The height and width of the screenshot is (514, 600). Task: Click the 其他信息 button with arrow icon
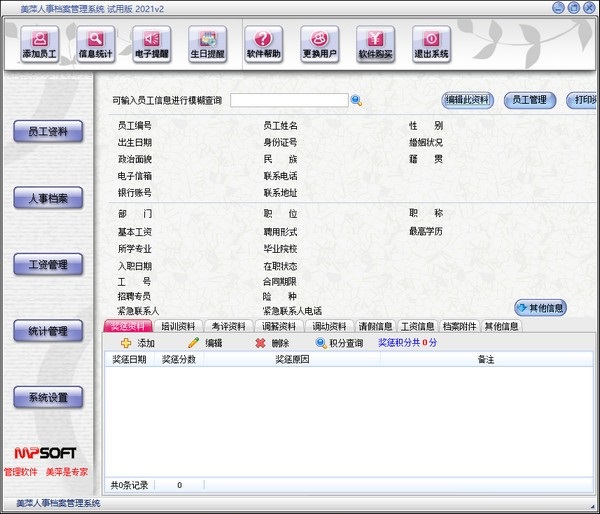tap(540, 308)
